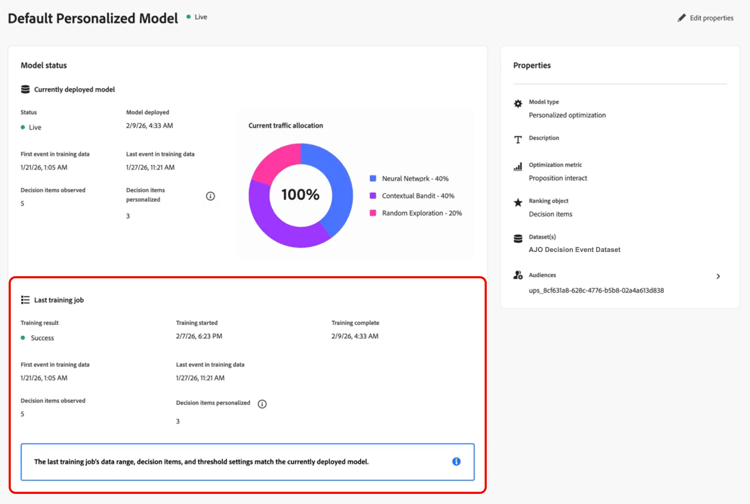The width and height of the screenshot is (750, 504).
Task: Open Edit properties
Action: click(x=711, y=18)
